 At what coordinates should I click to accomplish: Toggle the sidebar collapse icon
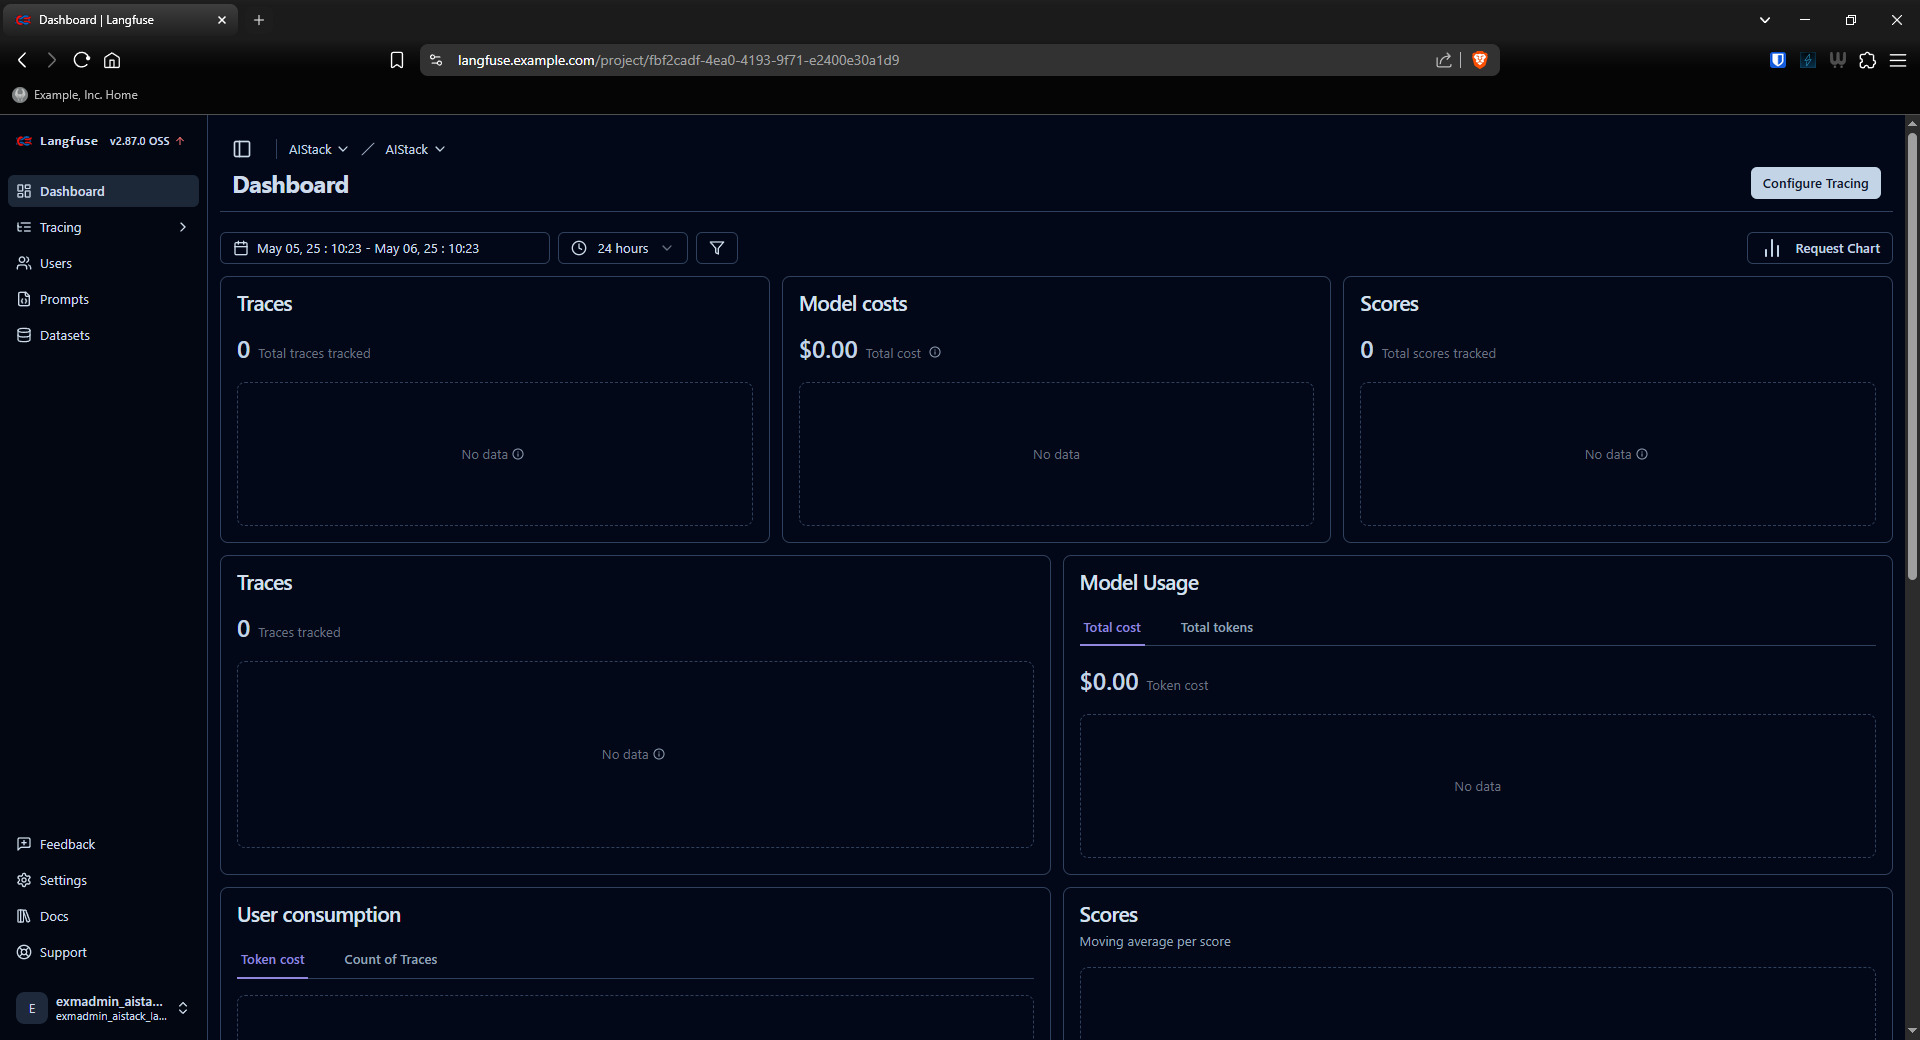point(242,149)
